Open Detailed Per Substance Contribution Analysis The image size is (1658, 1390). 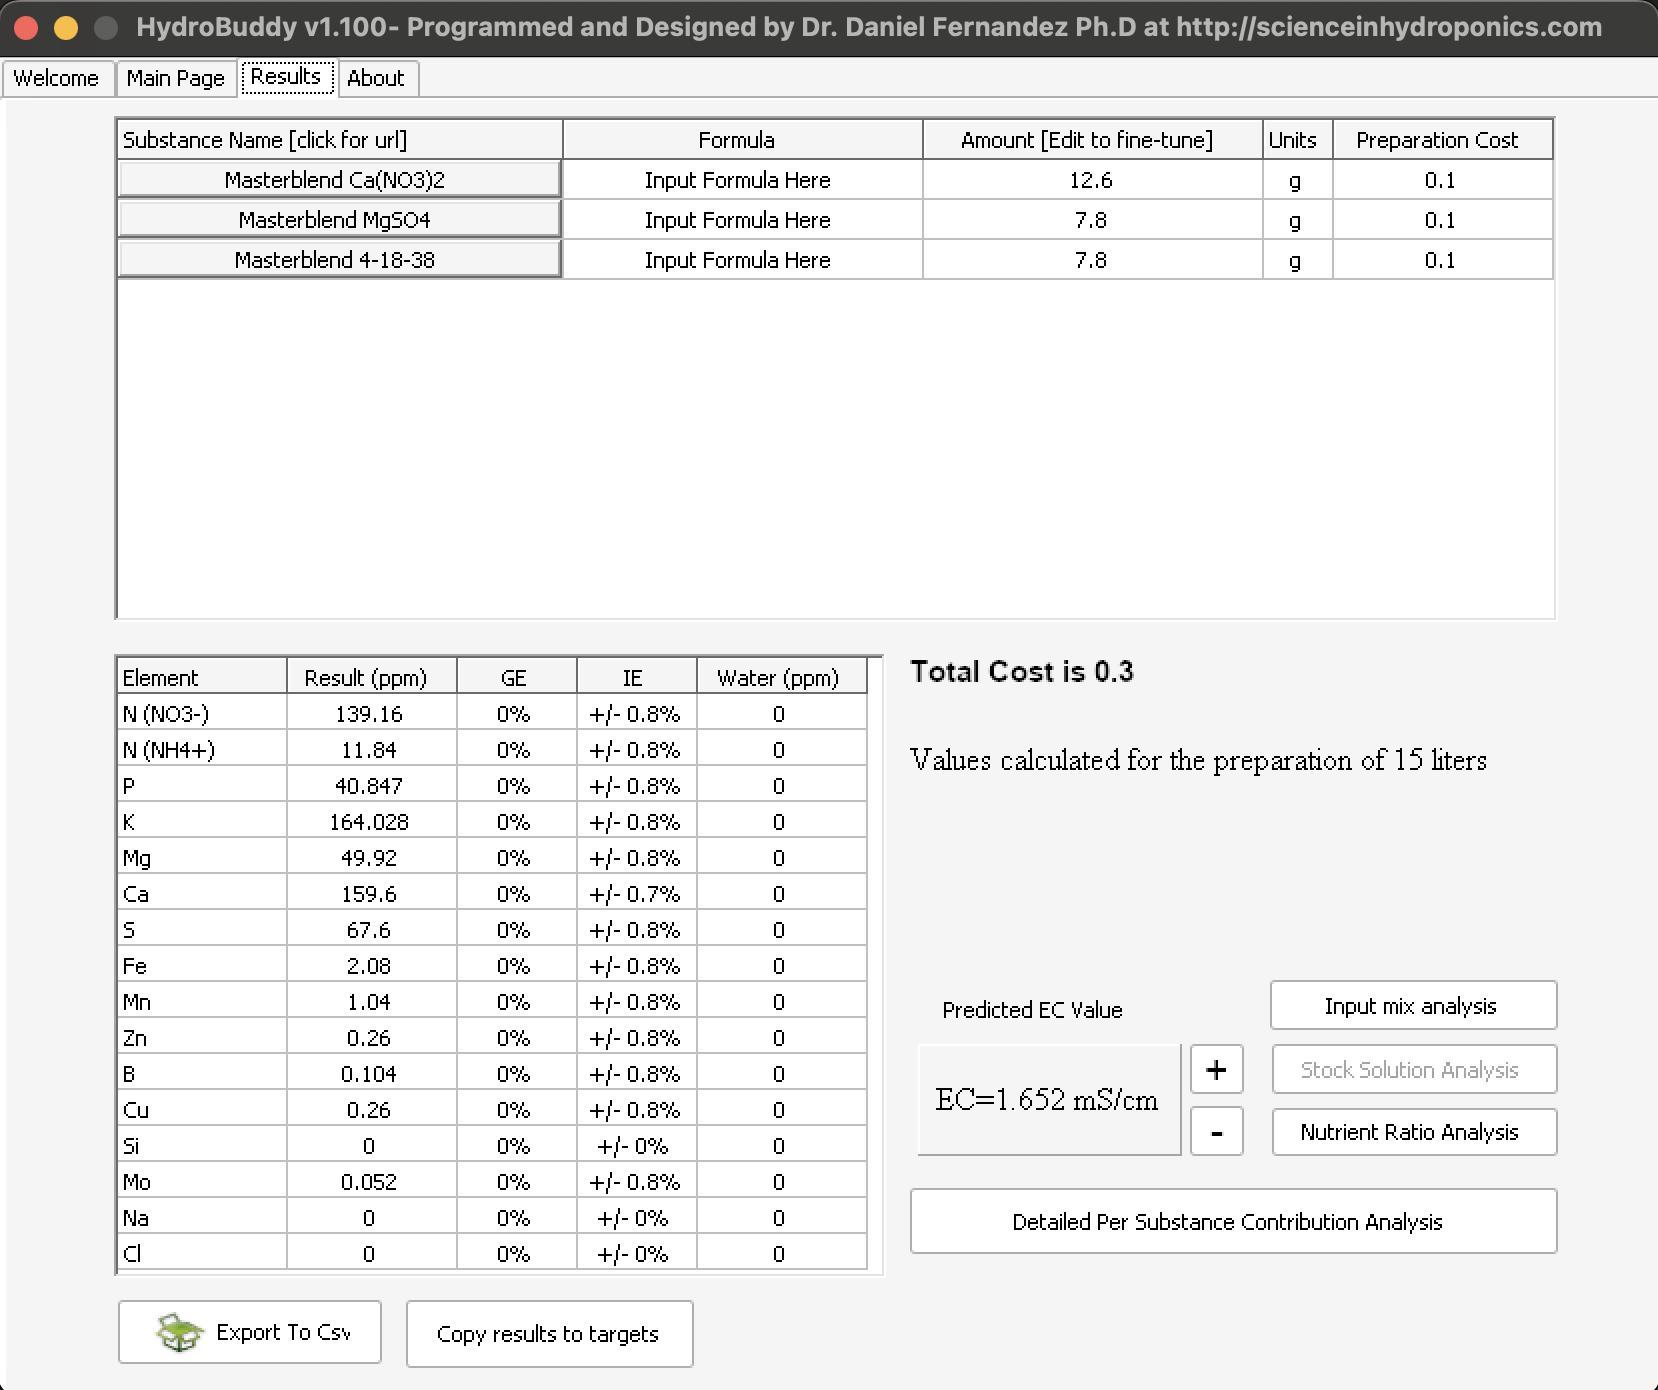(1232, 1221)
